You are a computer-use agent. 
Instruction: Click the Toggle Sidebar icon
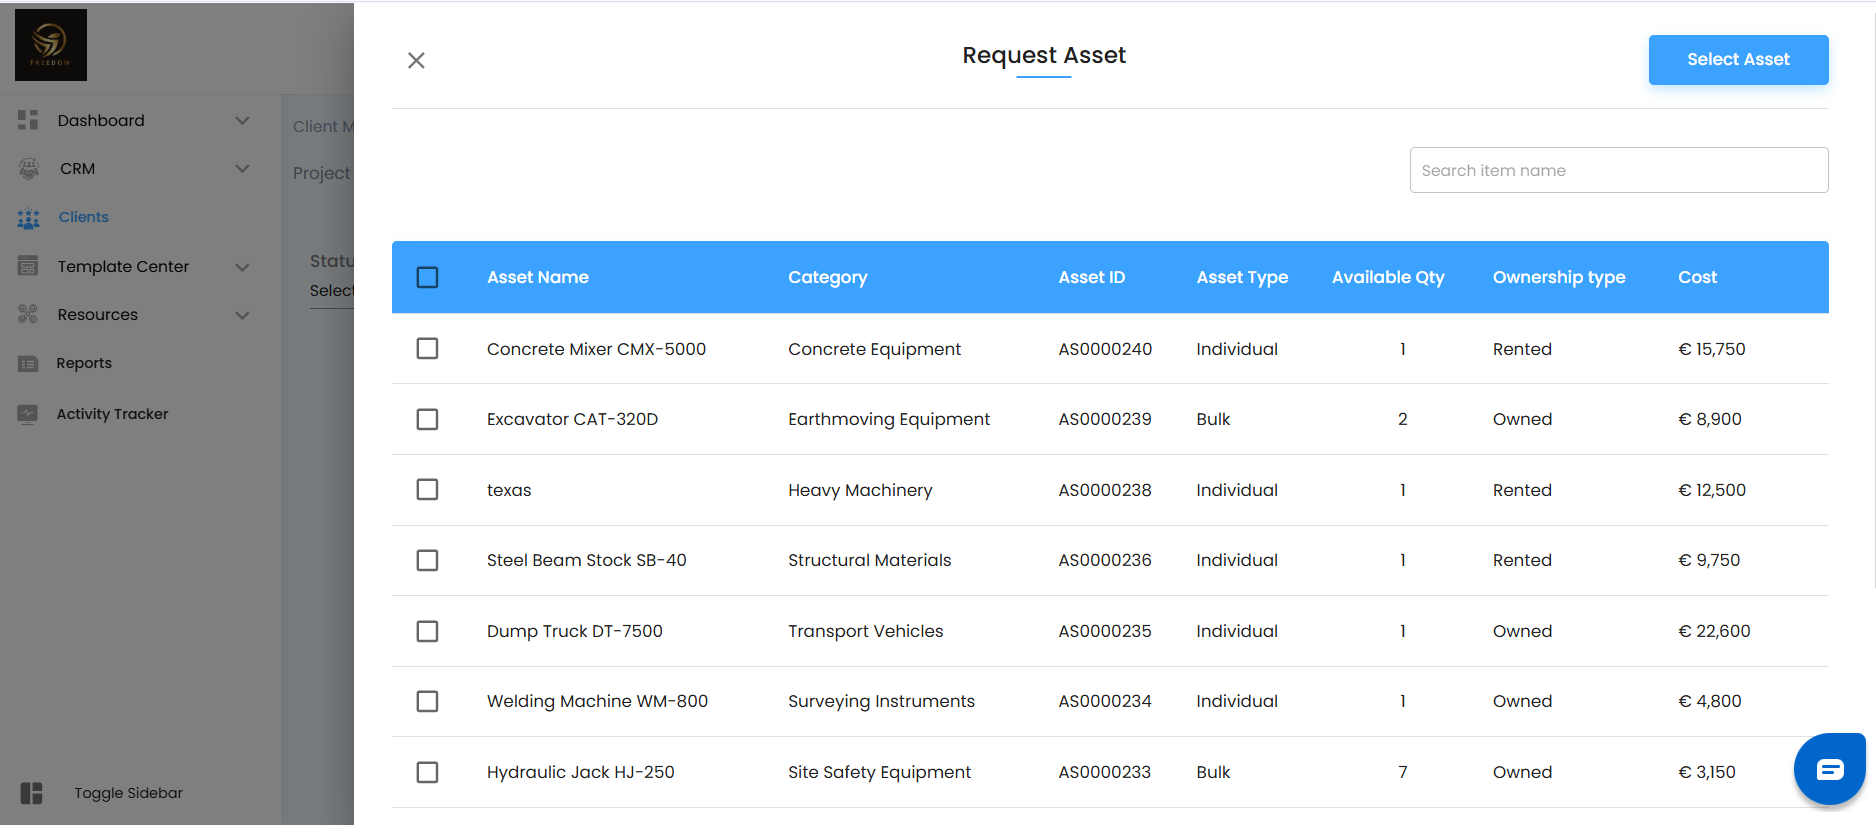click(x=32, y=793)
